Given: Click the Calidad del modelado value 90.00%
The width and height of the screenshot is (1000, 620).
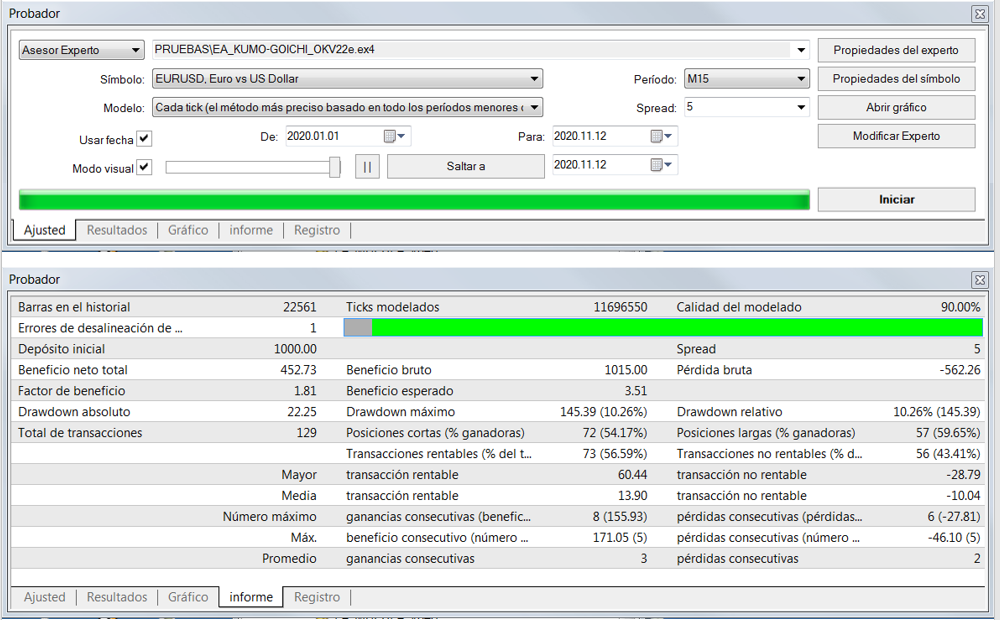Looking at the screenshot, I should click(960, 307).
